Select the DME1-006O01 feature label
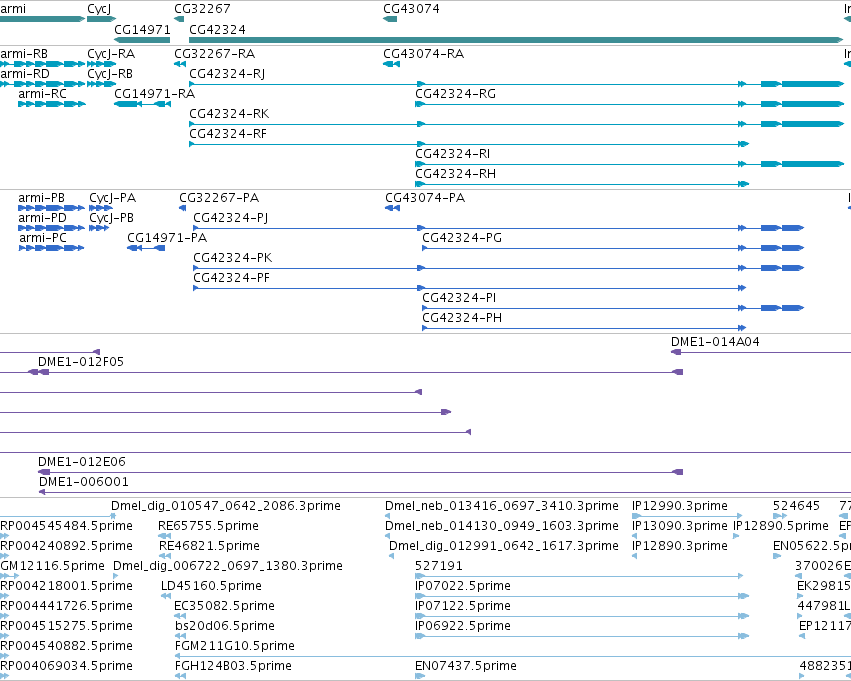Image resolution: width=851 pixels, height=681 pixels. pos(84,482)
